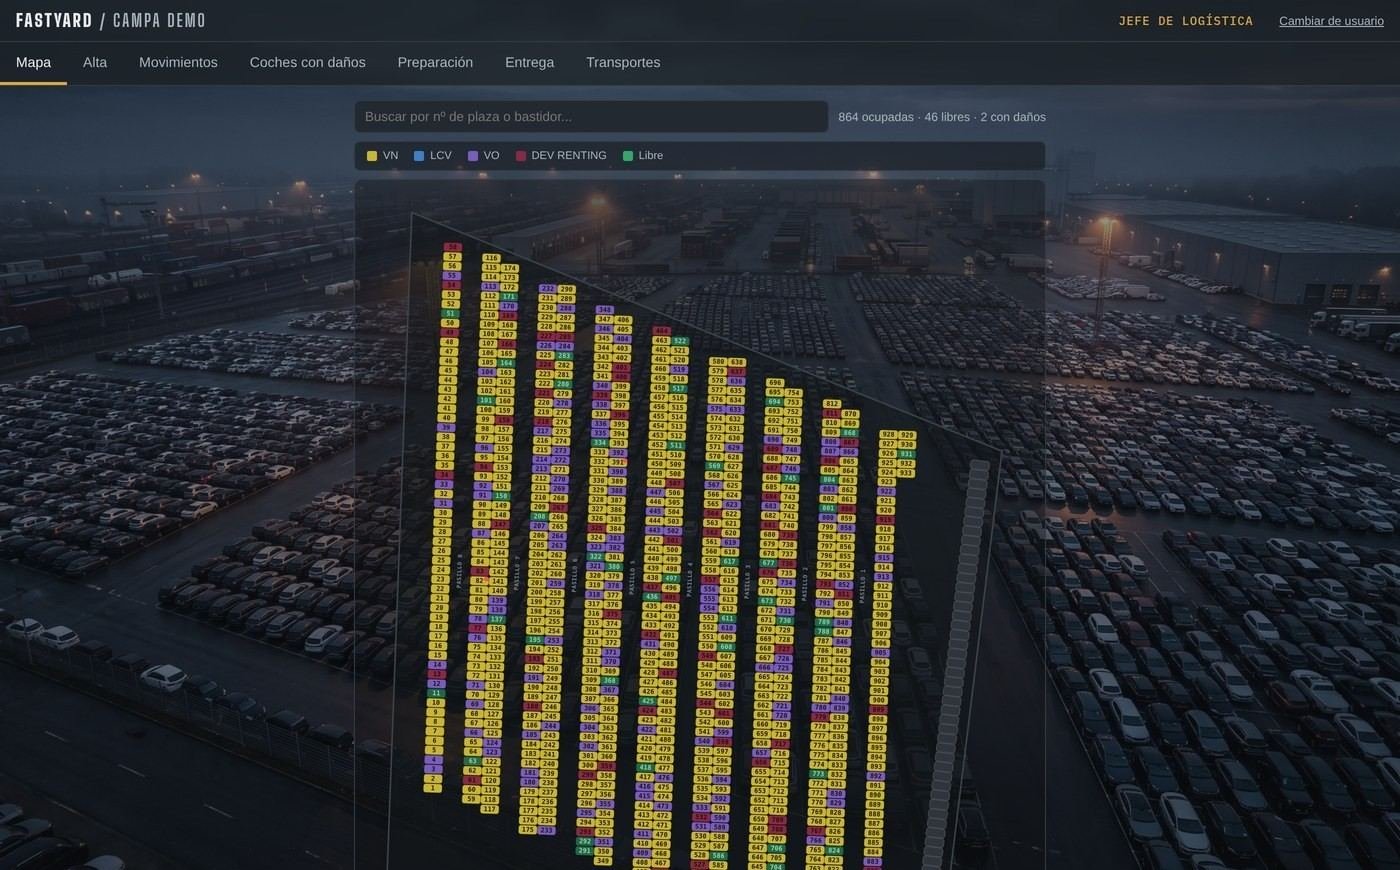The image size is (1400, 870).
Task: Open the Coches con daños tab
Action: [x=307, y=62]
